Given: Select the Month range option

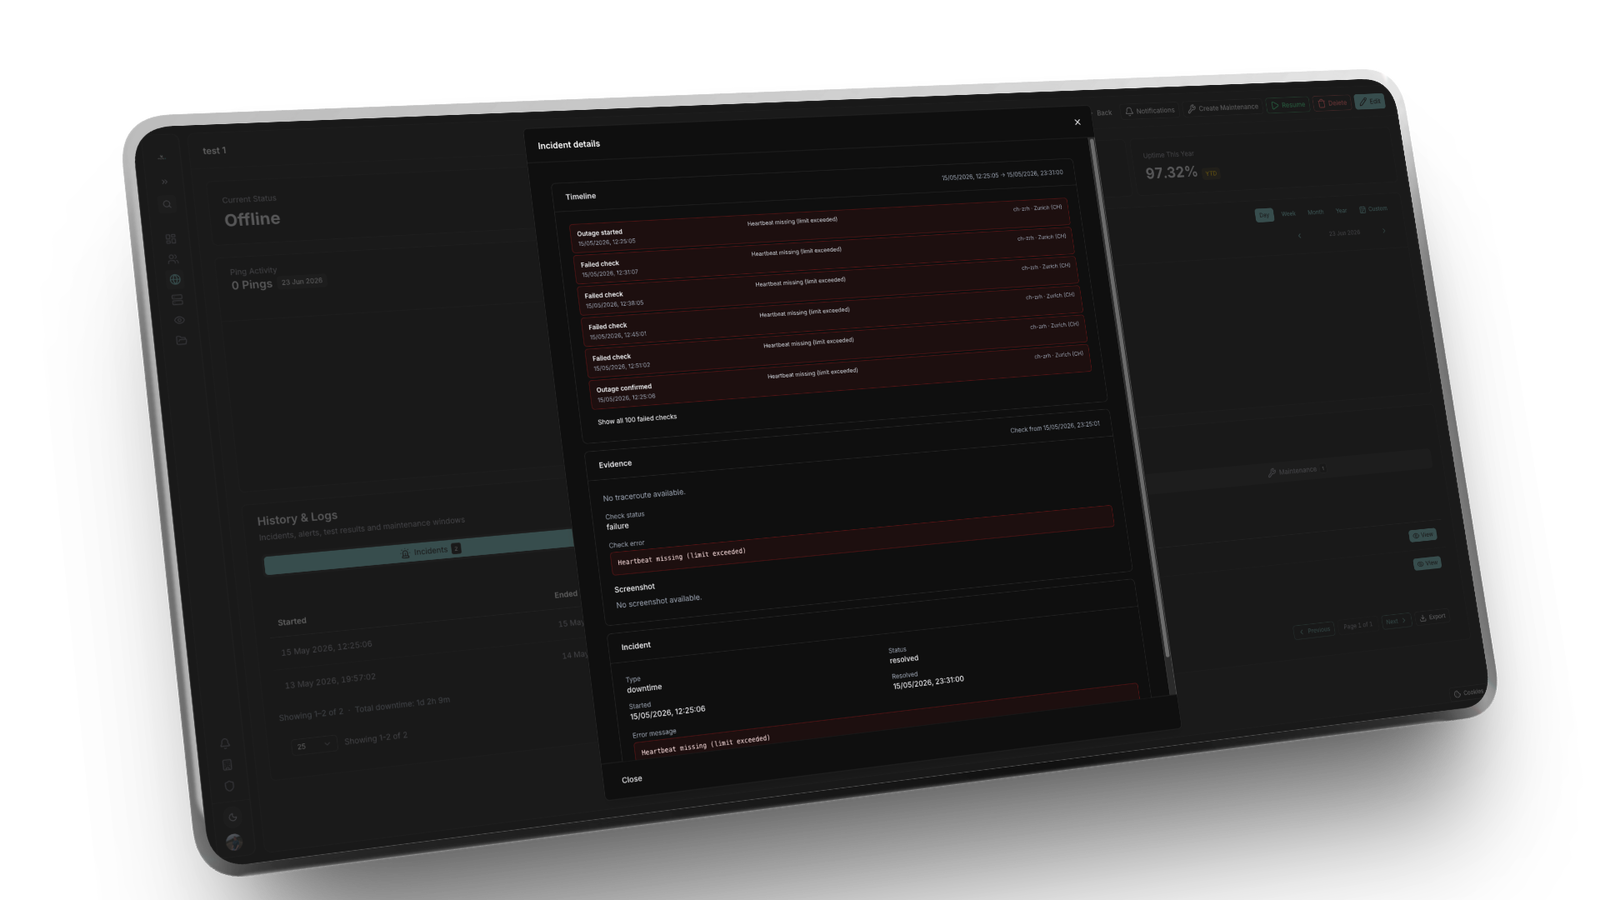Looking at the screenshot, I should pyautogui.click(x=1315, y=212).
